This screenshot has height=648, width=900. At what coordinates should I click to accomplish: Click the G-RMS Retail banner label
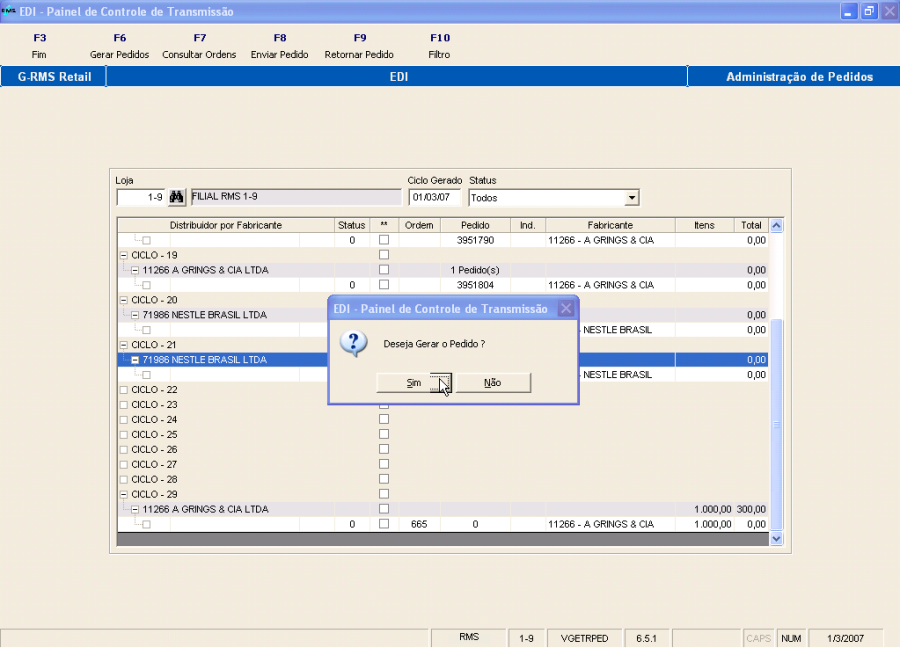coord(55,77)
